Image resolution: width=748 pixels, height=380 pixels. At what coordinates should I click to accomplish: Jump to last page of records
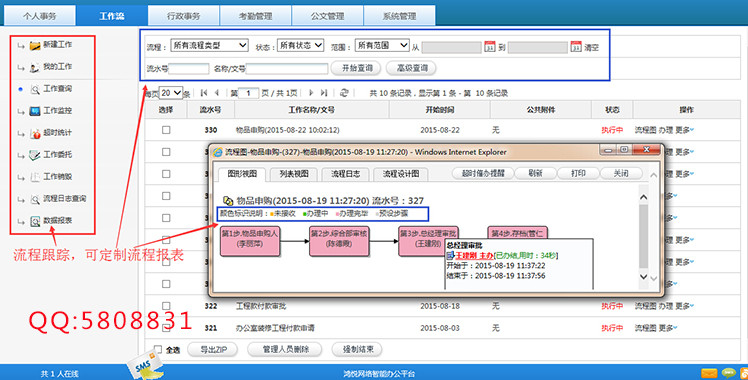pyautogui.click(x=324, y=93)
